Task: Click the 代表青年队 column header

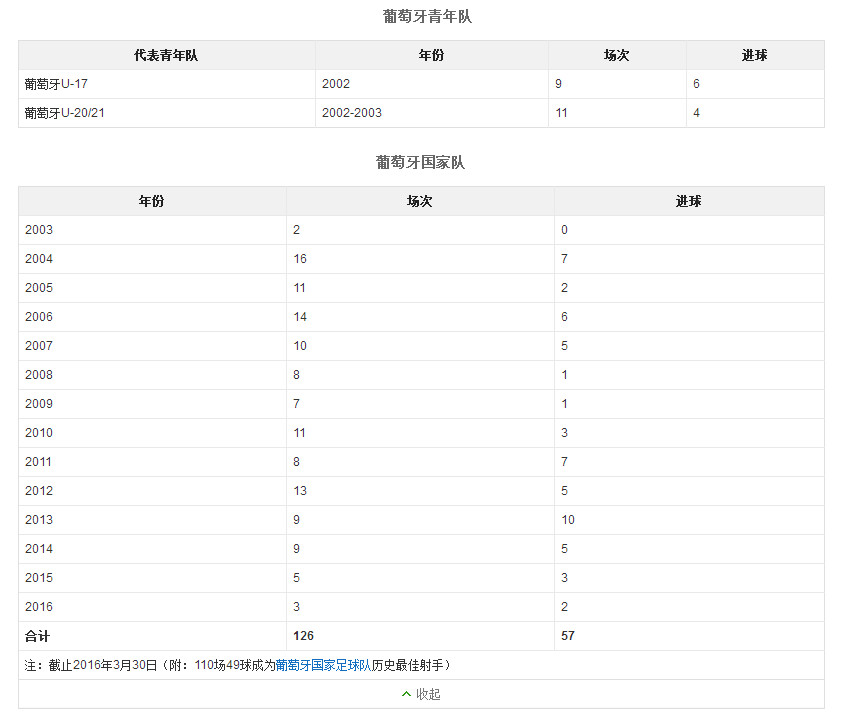Action: point(166,55)
